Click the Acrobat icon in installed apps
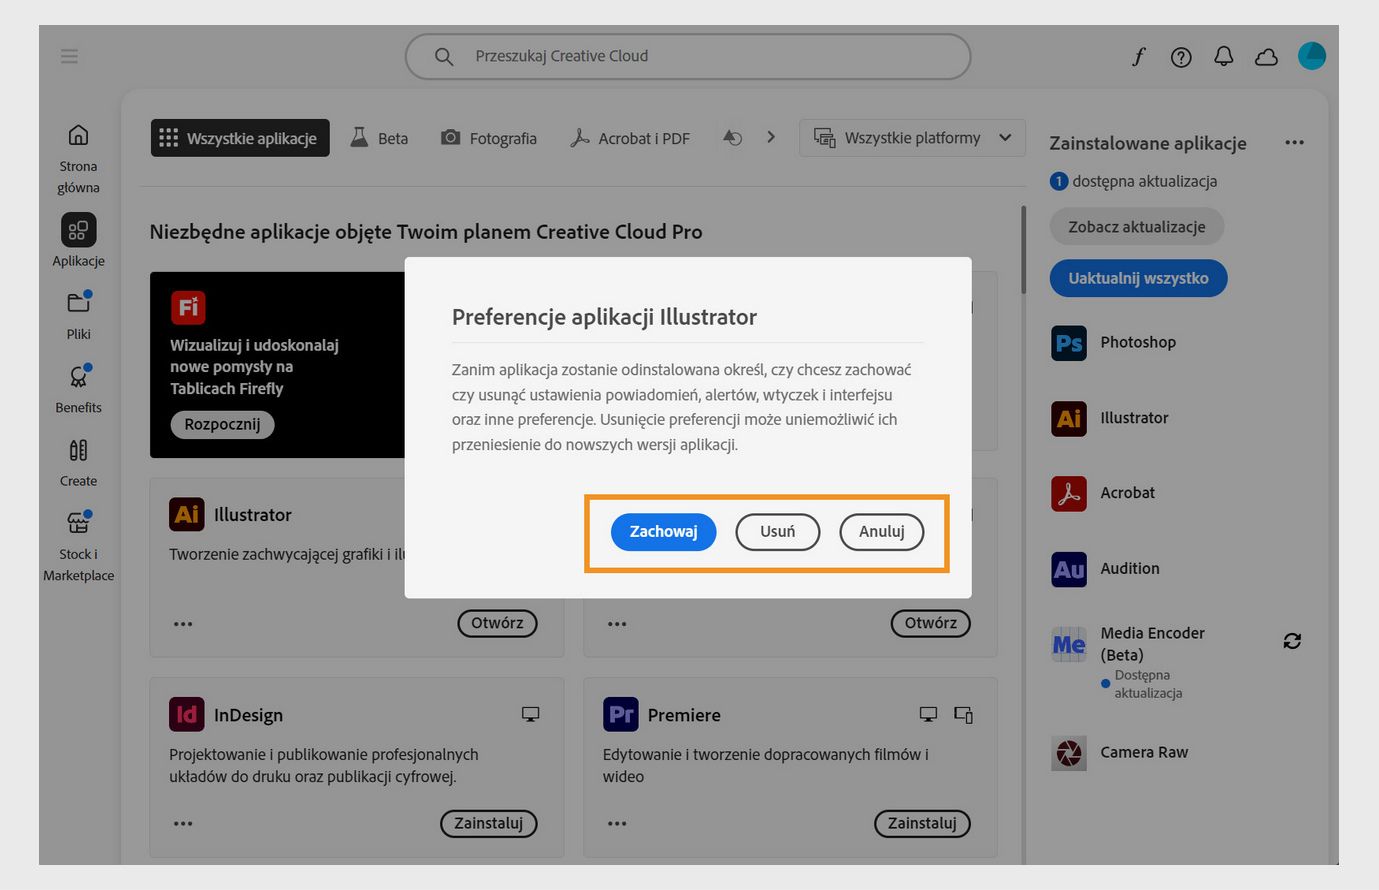Screen dimensions: 1379x890 (x=1069, y=493)
